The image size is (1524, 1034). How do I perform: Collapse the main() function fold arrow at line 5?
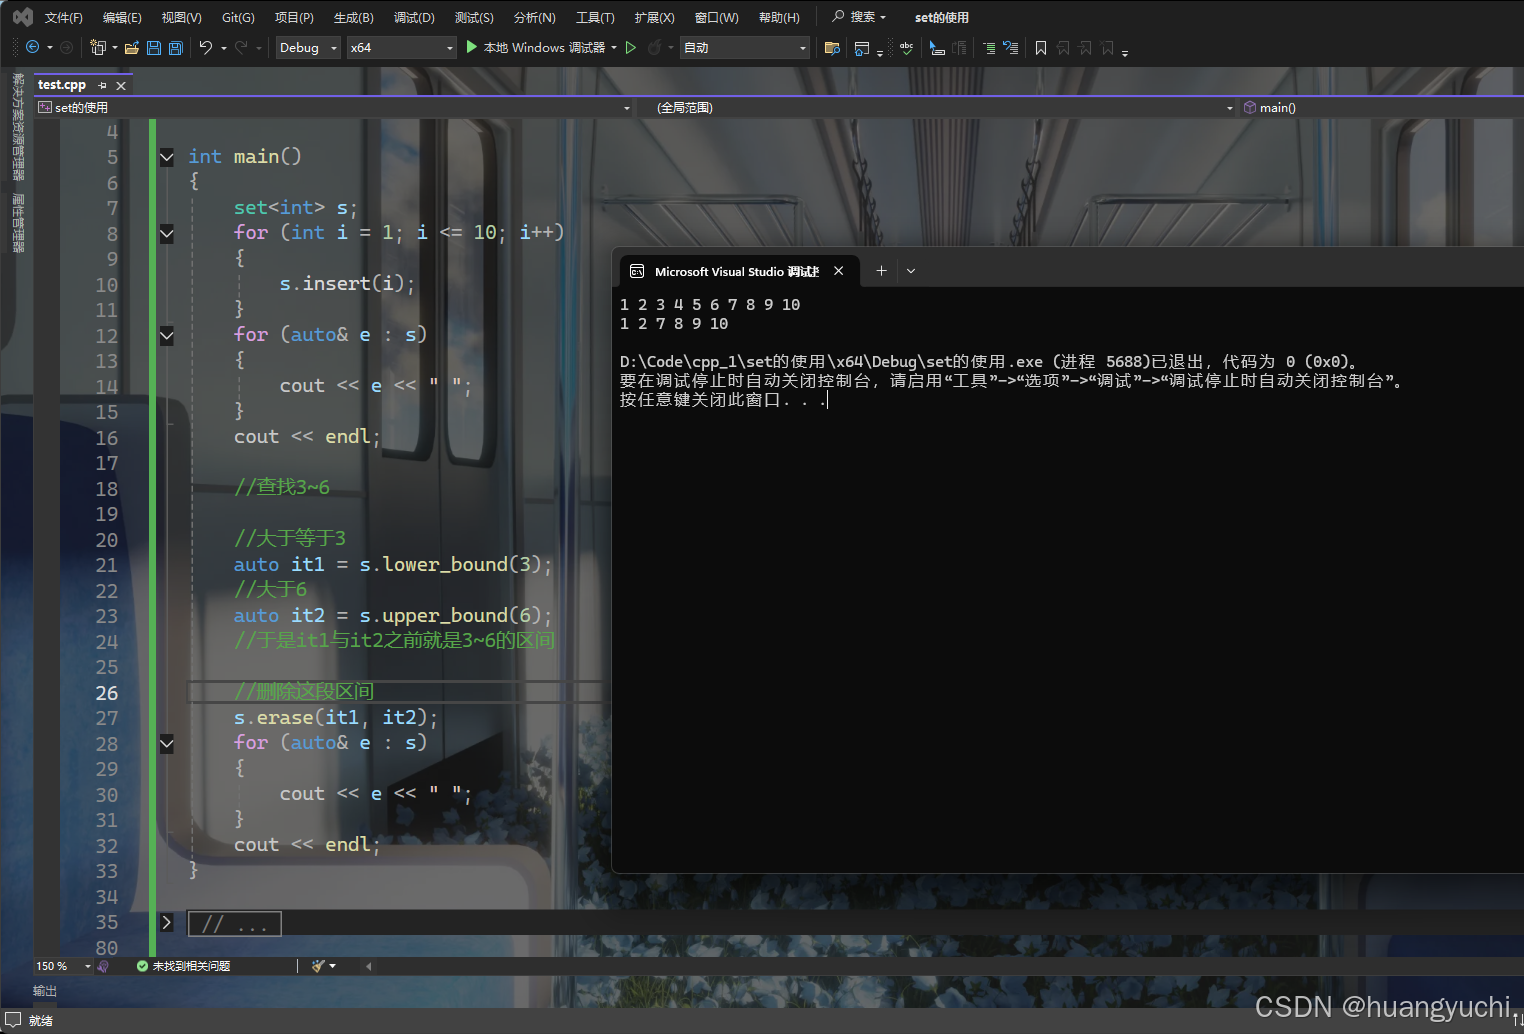tap(166, 156)
